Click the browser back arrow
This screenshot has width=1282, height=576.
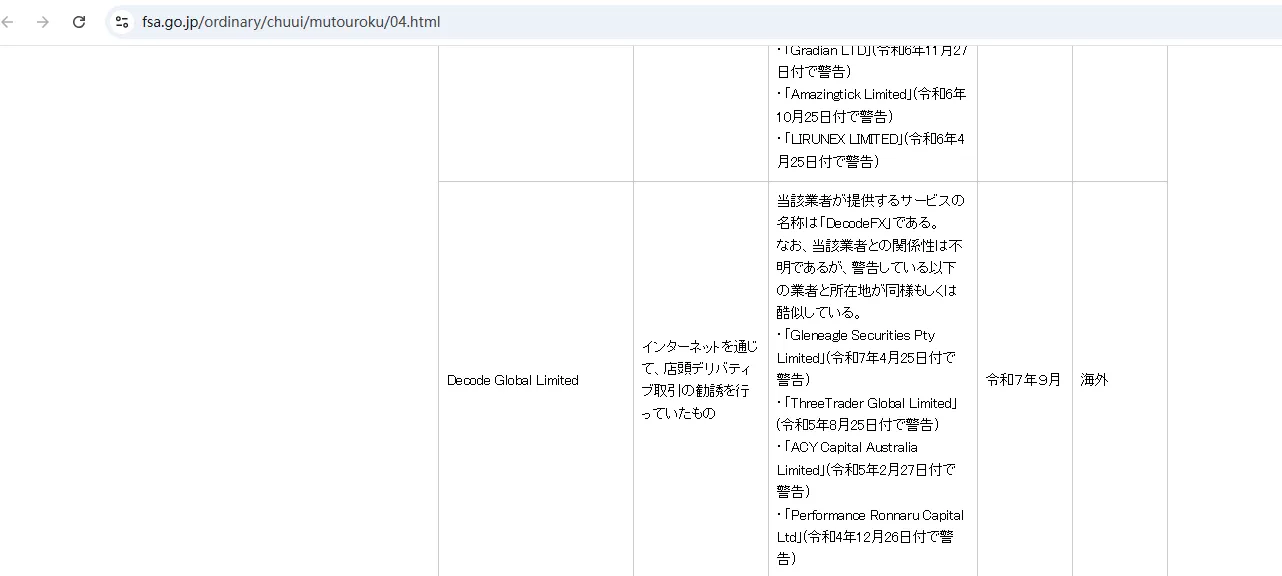coord(8,22)
